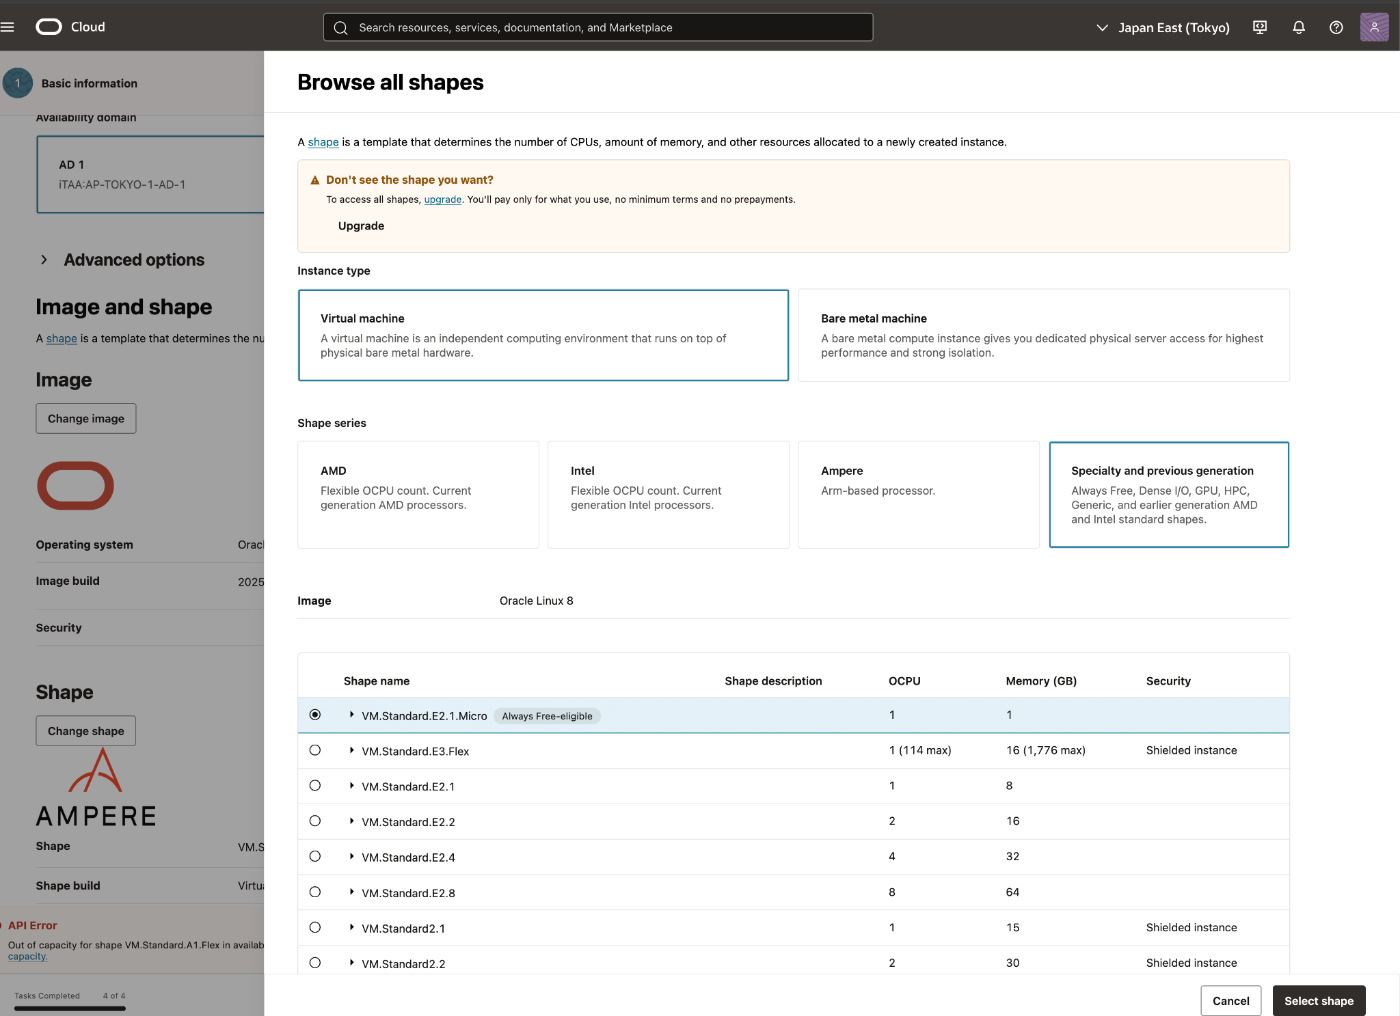The width and height of the screenshot is (1400, 1016).
Task: Click Oracle Linux 8 image value
Action: click(536, 601)
